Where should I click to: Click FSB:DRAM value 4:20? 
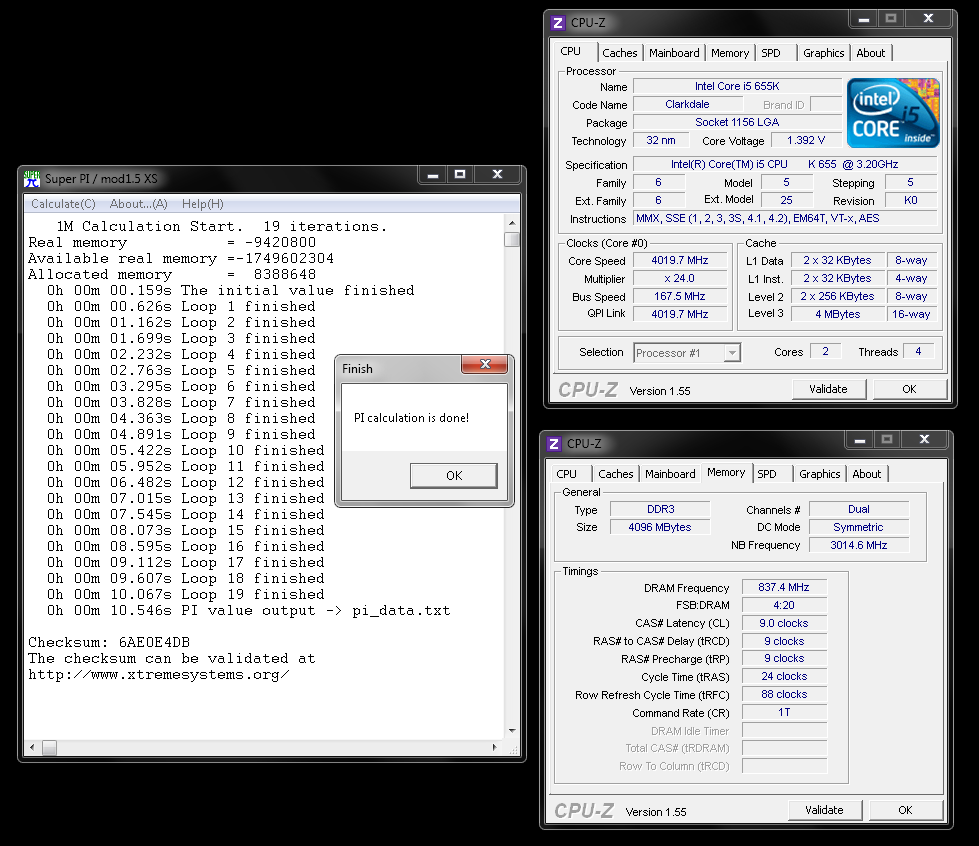click(x=784, y=606)
